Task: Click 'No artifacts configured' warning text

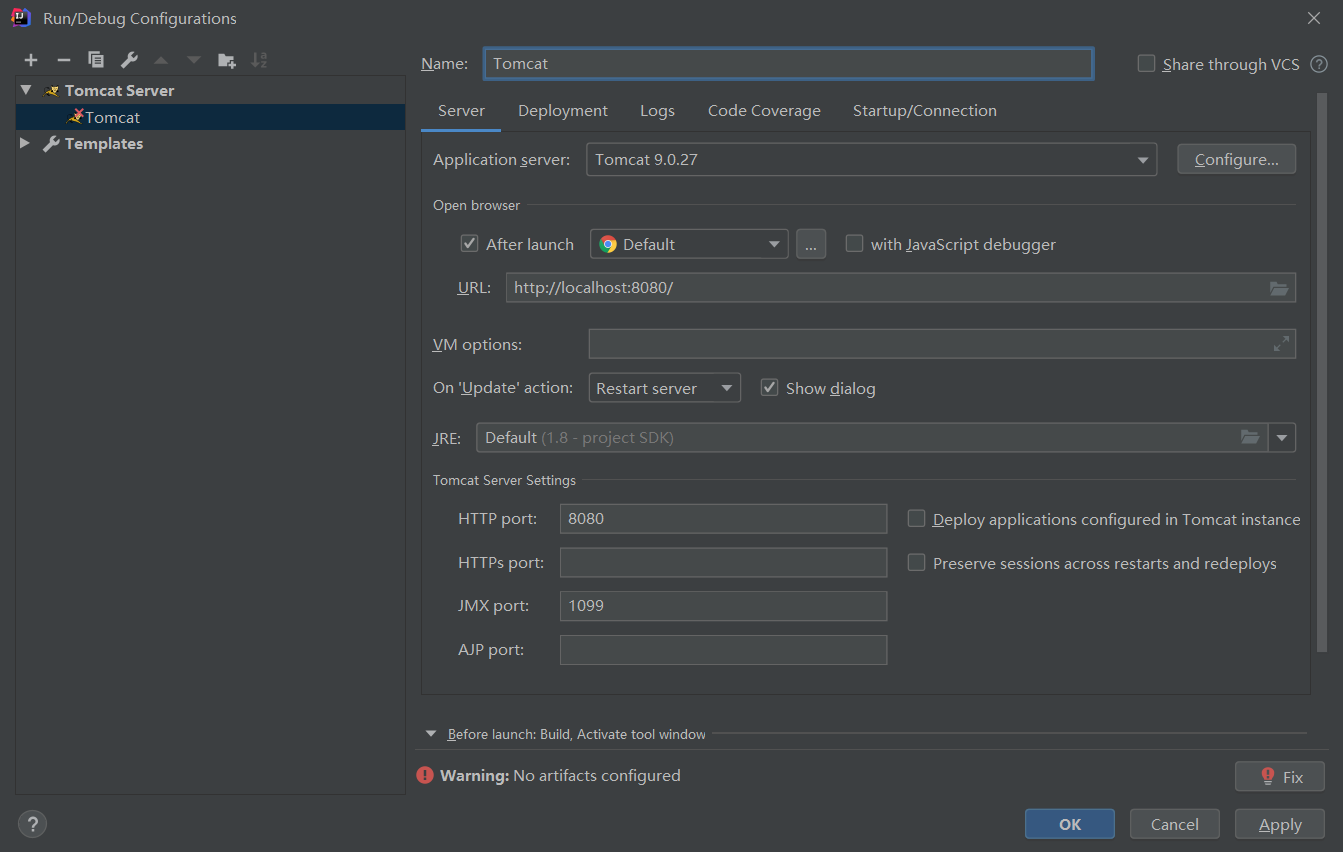Action: (x=597, y=775)
